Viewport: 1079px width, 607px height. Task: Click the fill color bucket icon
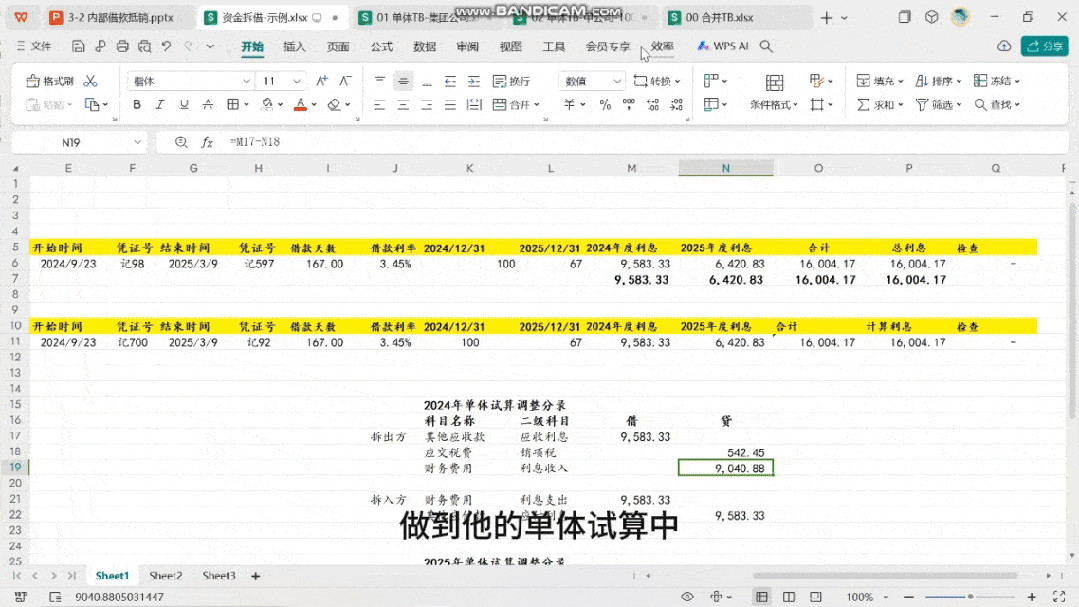(x=267, y=105)
